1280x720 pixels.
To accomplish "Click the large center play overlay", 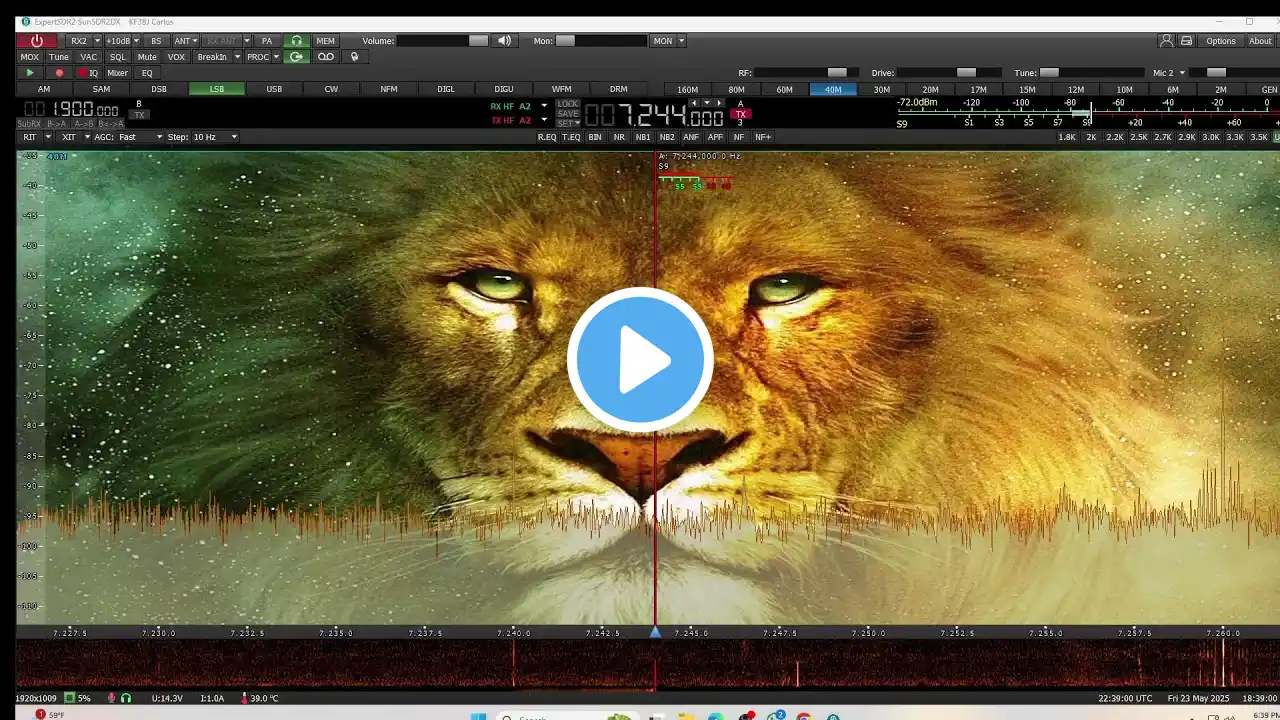I will [x=640, y=360].
